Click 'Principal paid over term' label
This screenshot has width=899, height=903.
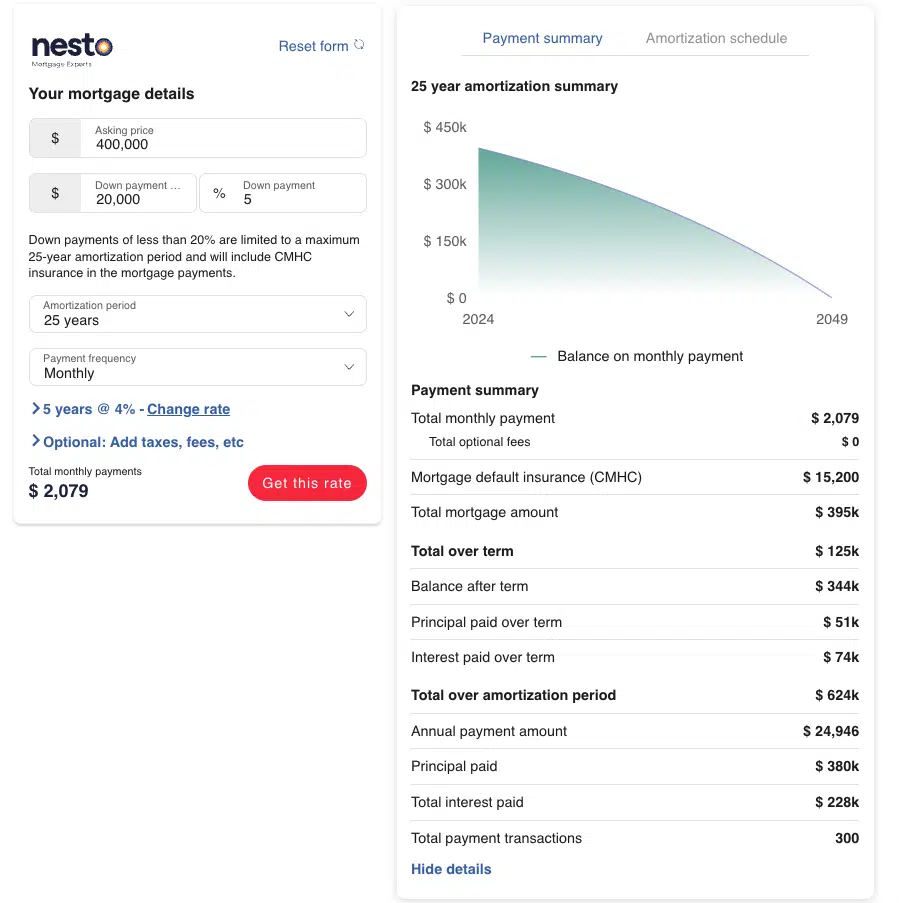(486, 622)
